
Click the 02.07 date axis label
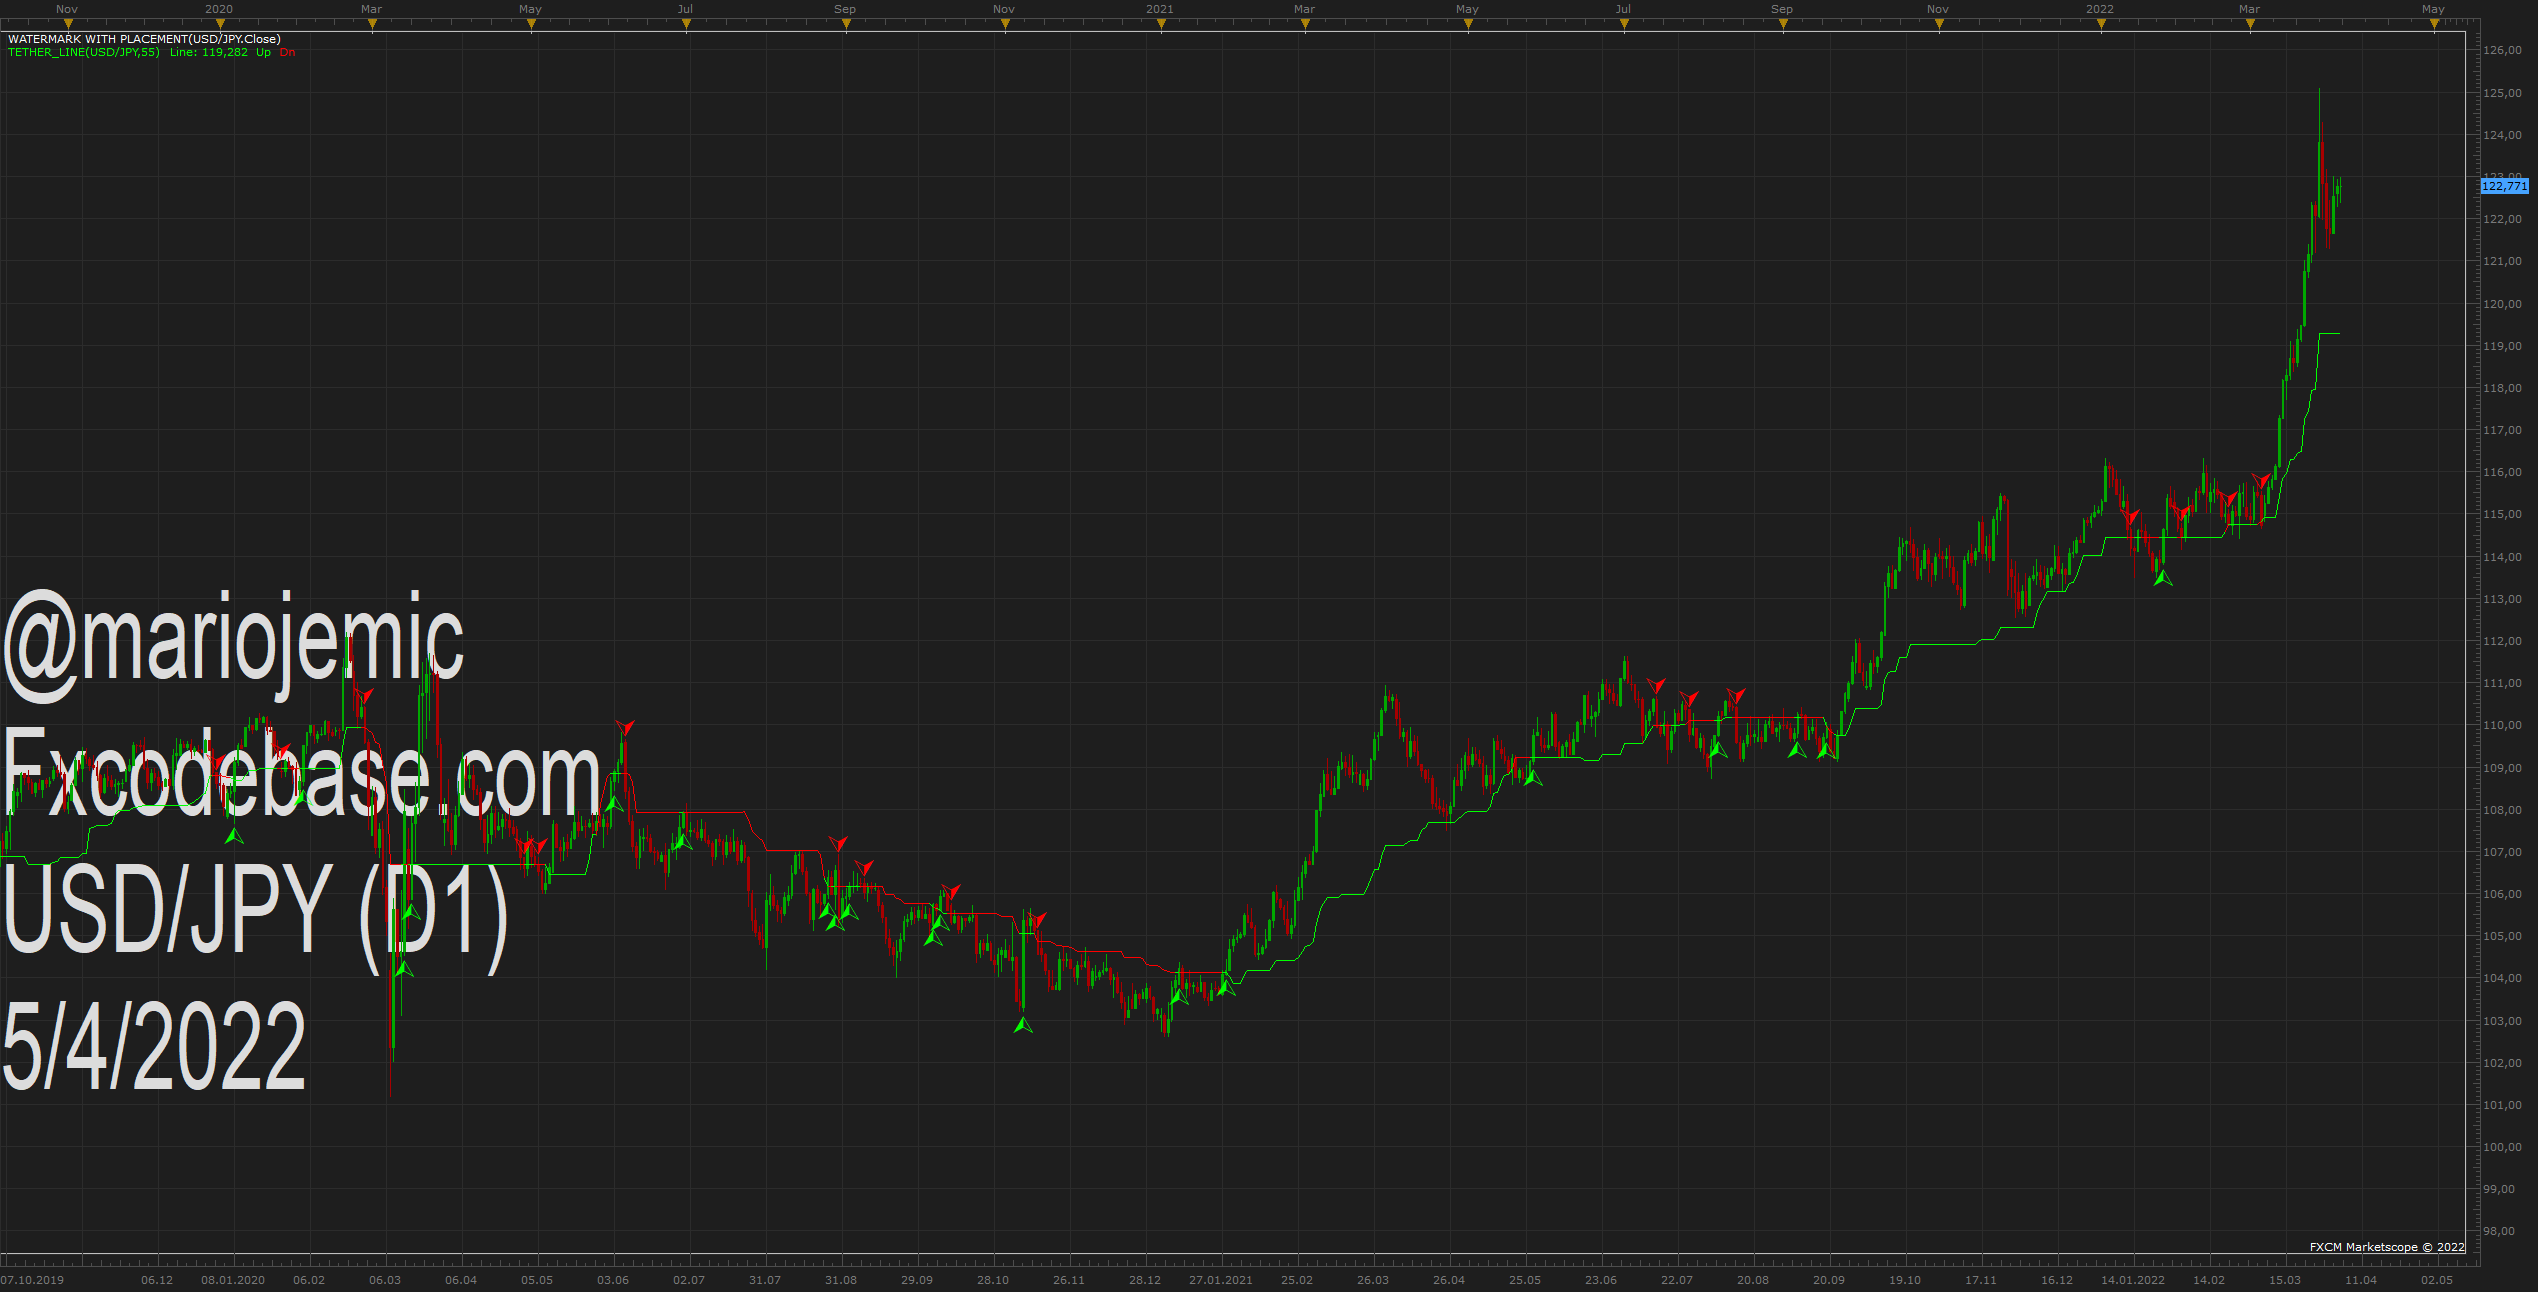point(689,1280)
